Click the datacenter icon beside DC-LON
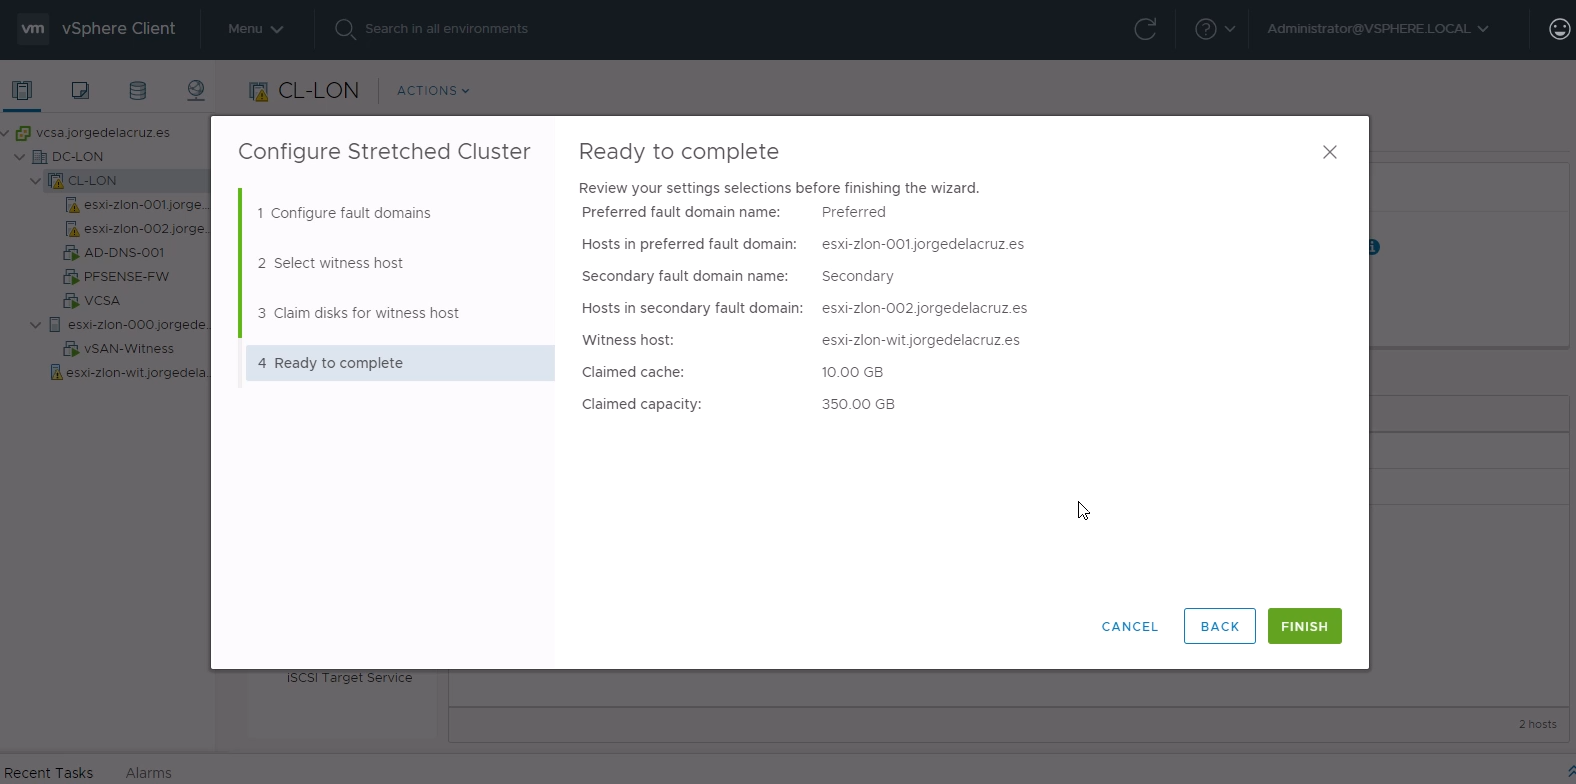 pos(40,156)
